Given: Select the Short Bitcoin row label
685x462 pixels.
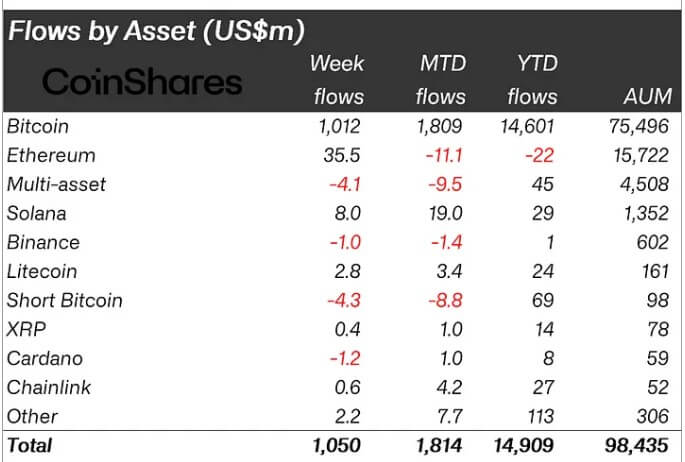Looking at the screenshot, I should 65,300.
